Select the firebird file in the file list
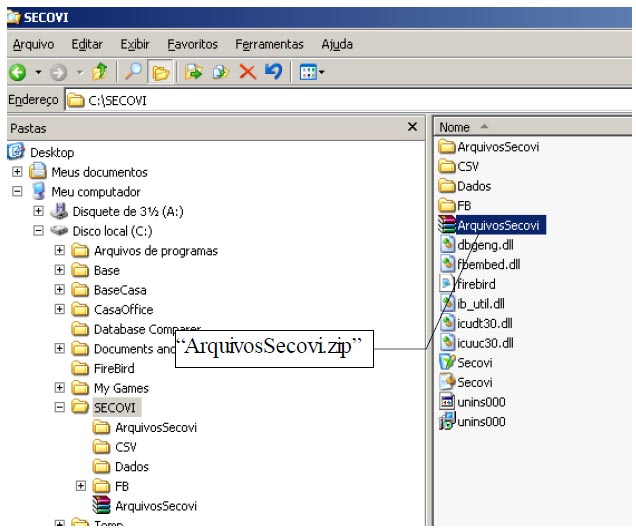The image size is (636, 530). point(478,284)
